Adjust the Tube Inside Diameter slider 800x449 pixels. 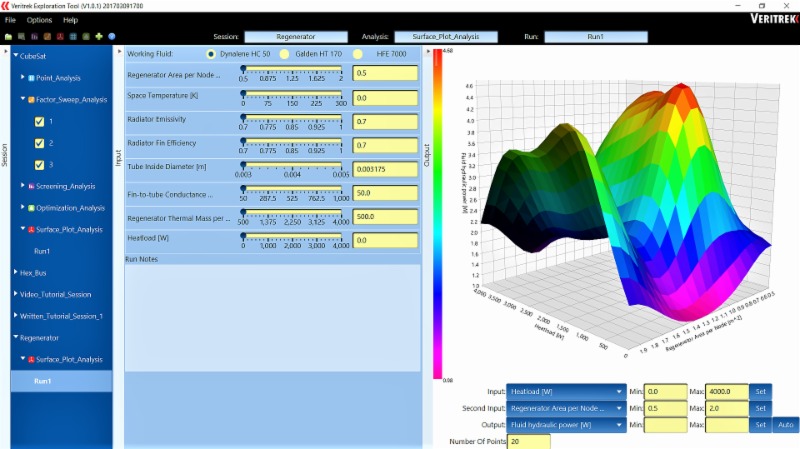point(292,165)
